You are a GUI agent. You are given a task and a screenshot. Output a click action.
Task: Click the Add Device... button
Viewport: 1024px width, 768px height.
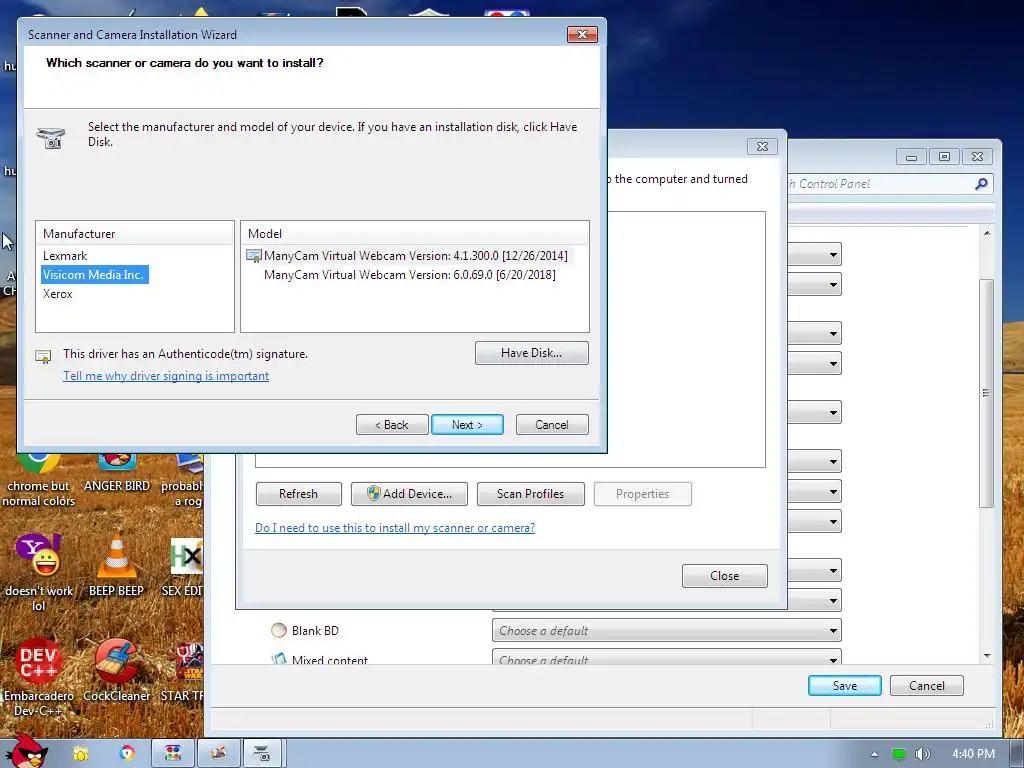(x=409, y=494)
